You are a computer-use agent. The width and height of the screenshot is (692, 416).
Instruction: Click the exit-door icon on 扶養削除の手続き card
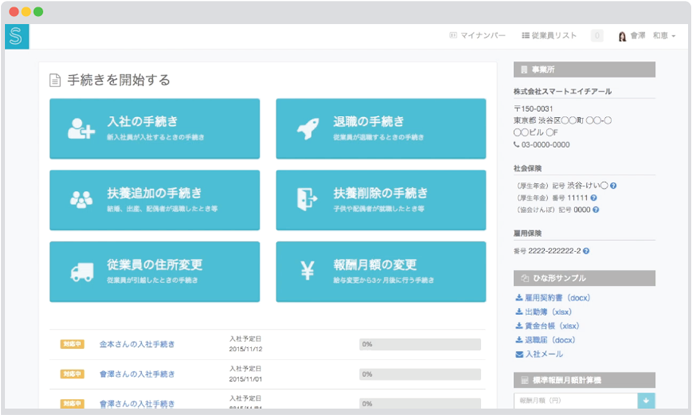click(307, 199)
